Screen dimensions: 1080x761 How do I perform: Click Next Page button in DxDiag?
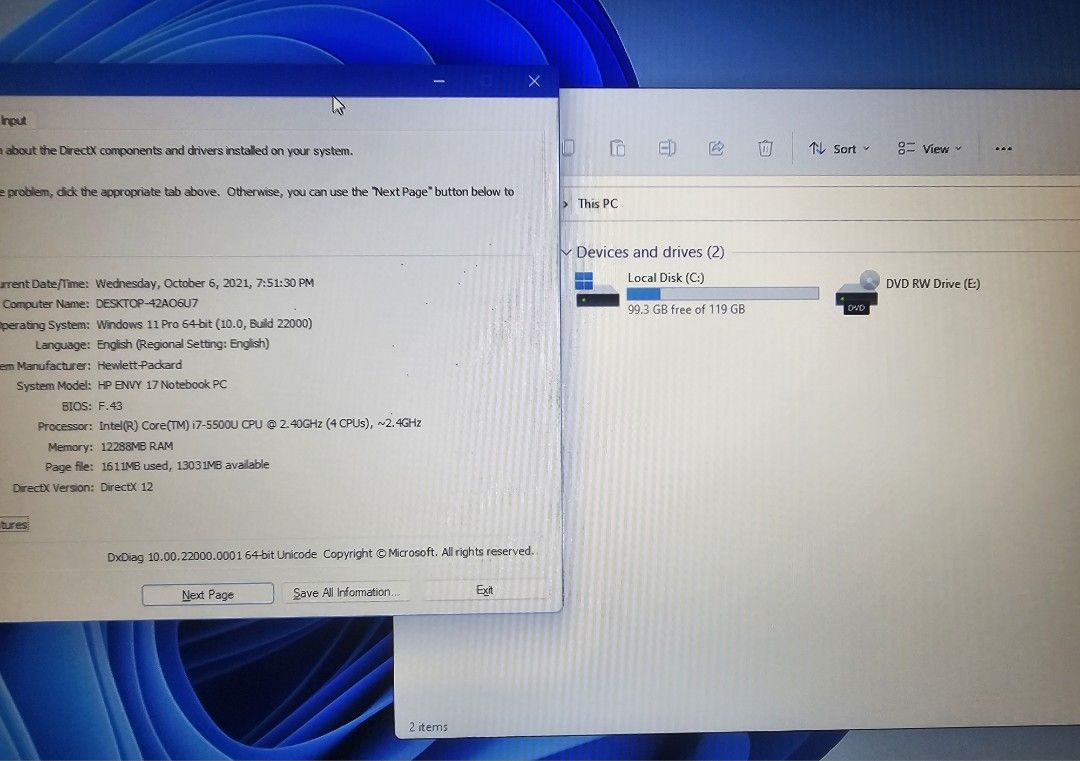tap(207, 594)
